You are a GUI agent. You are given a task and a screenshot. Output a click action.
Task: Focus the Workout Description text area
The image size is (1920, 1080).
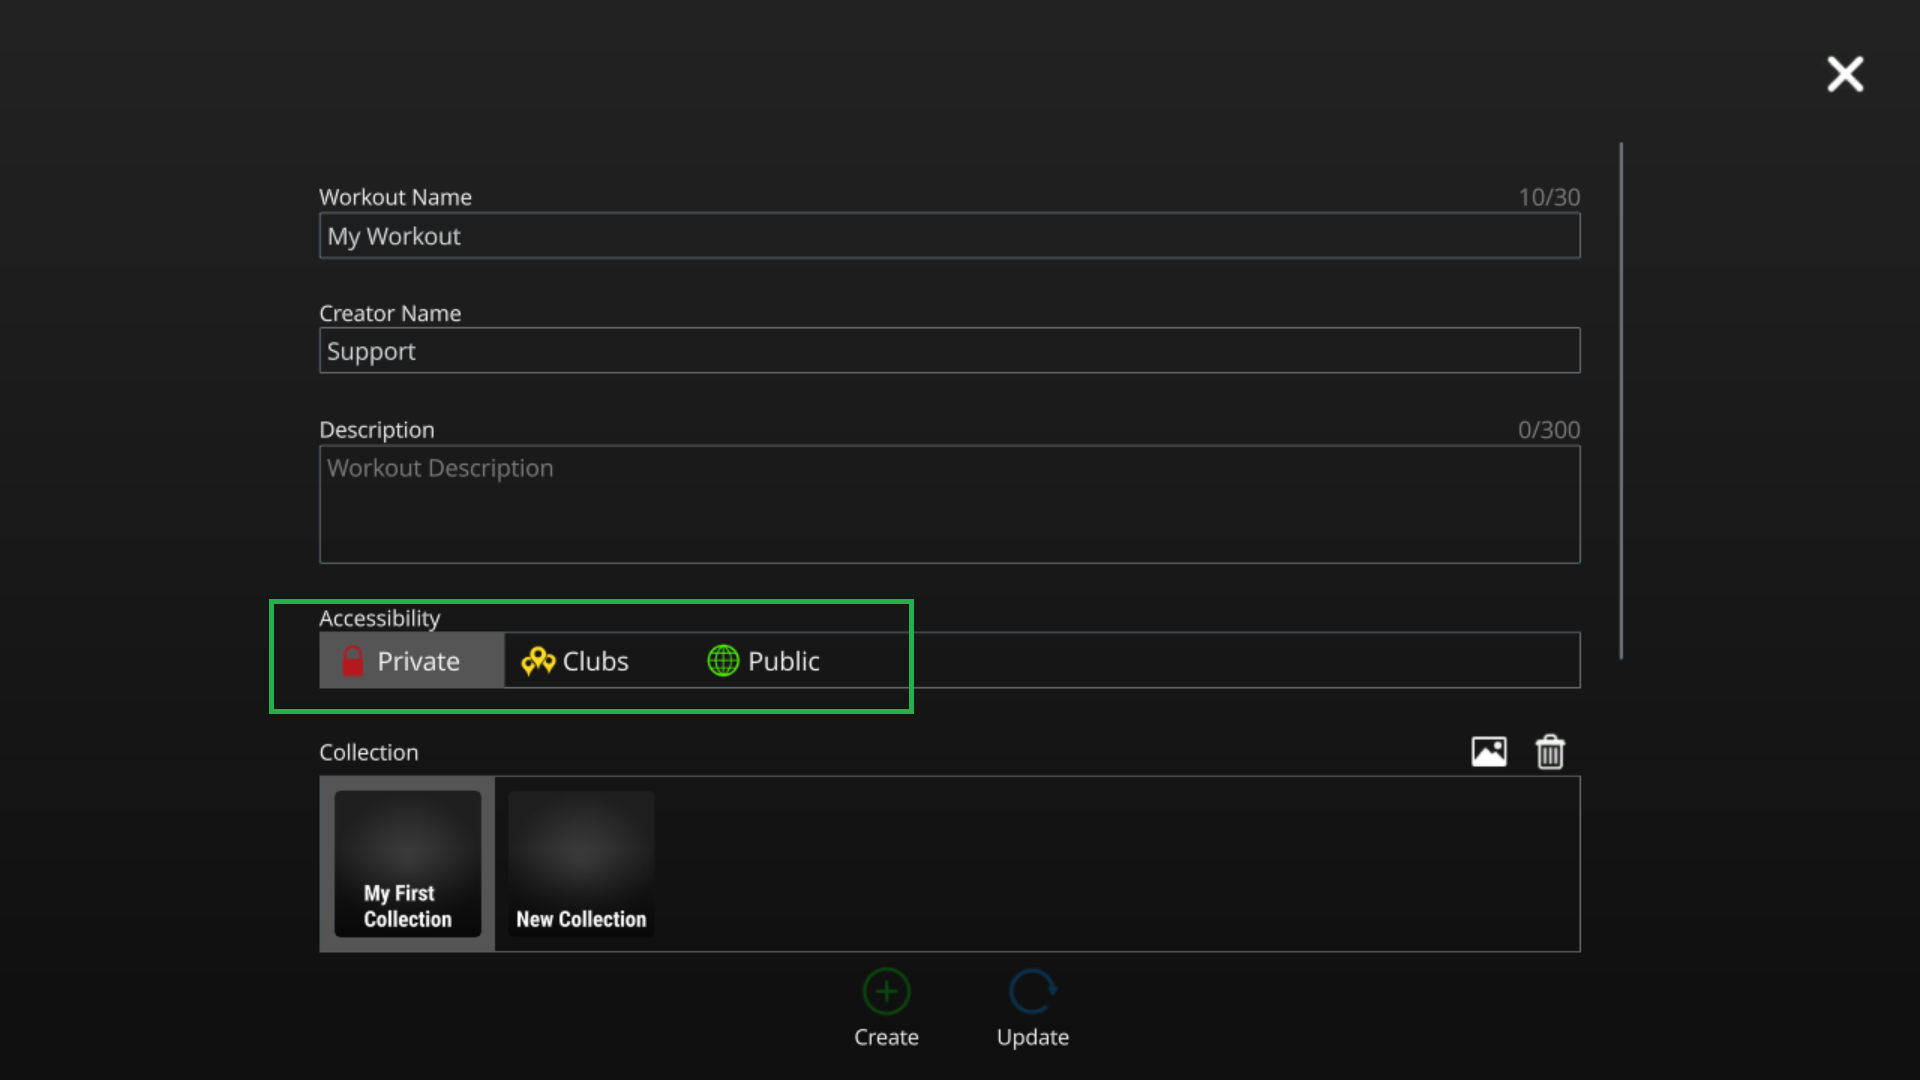coord(950,505)
